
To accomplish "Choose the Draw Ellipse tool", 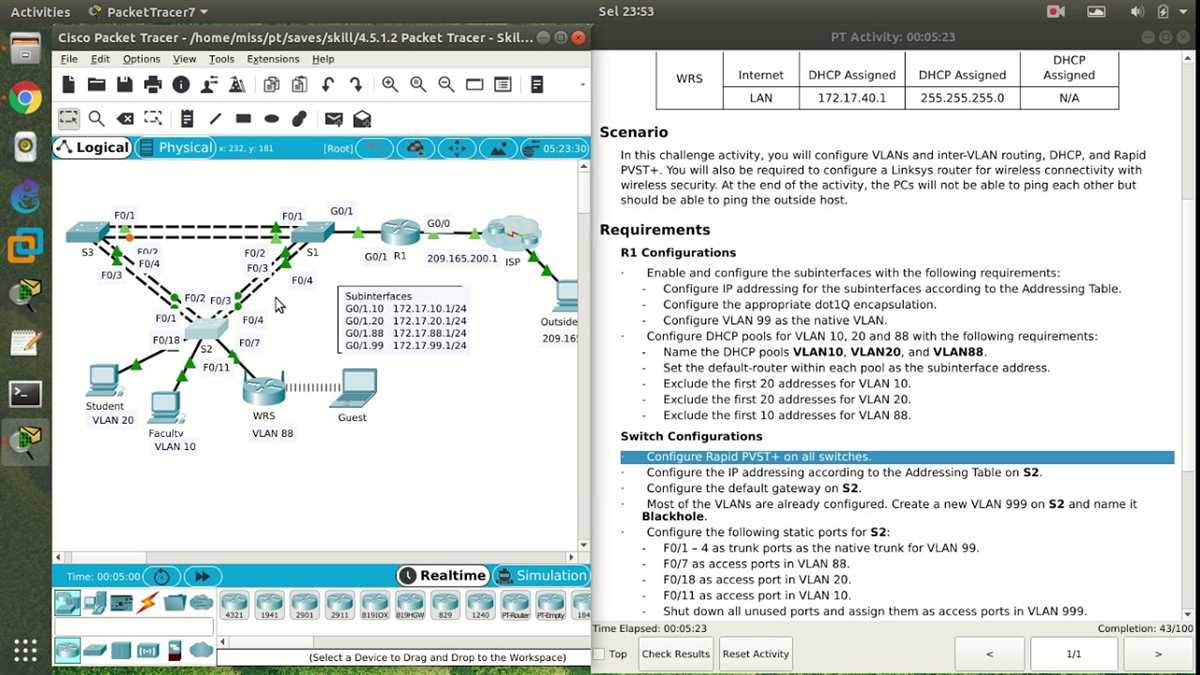I will 271,118.
